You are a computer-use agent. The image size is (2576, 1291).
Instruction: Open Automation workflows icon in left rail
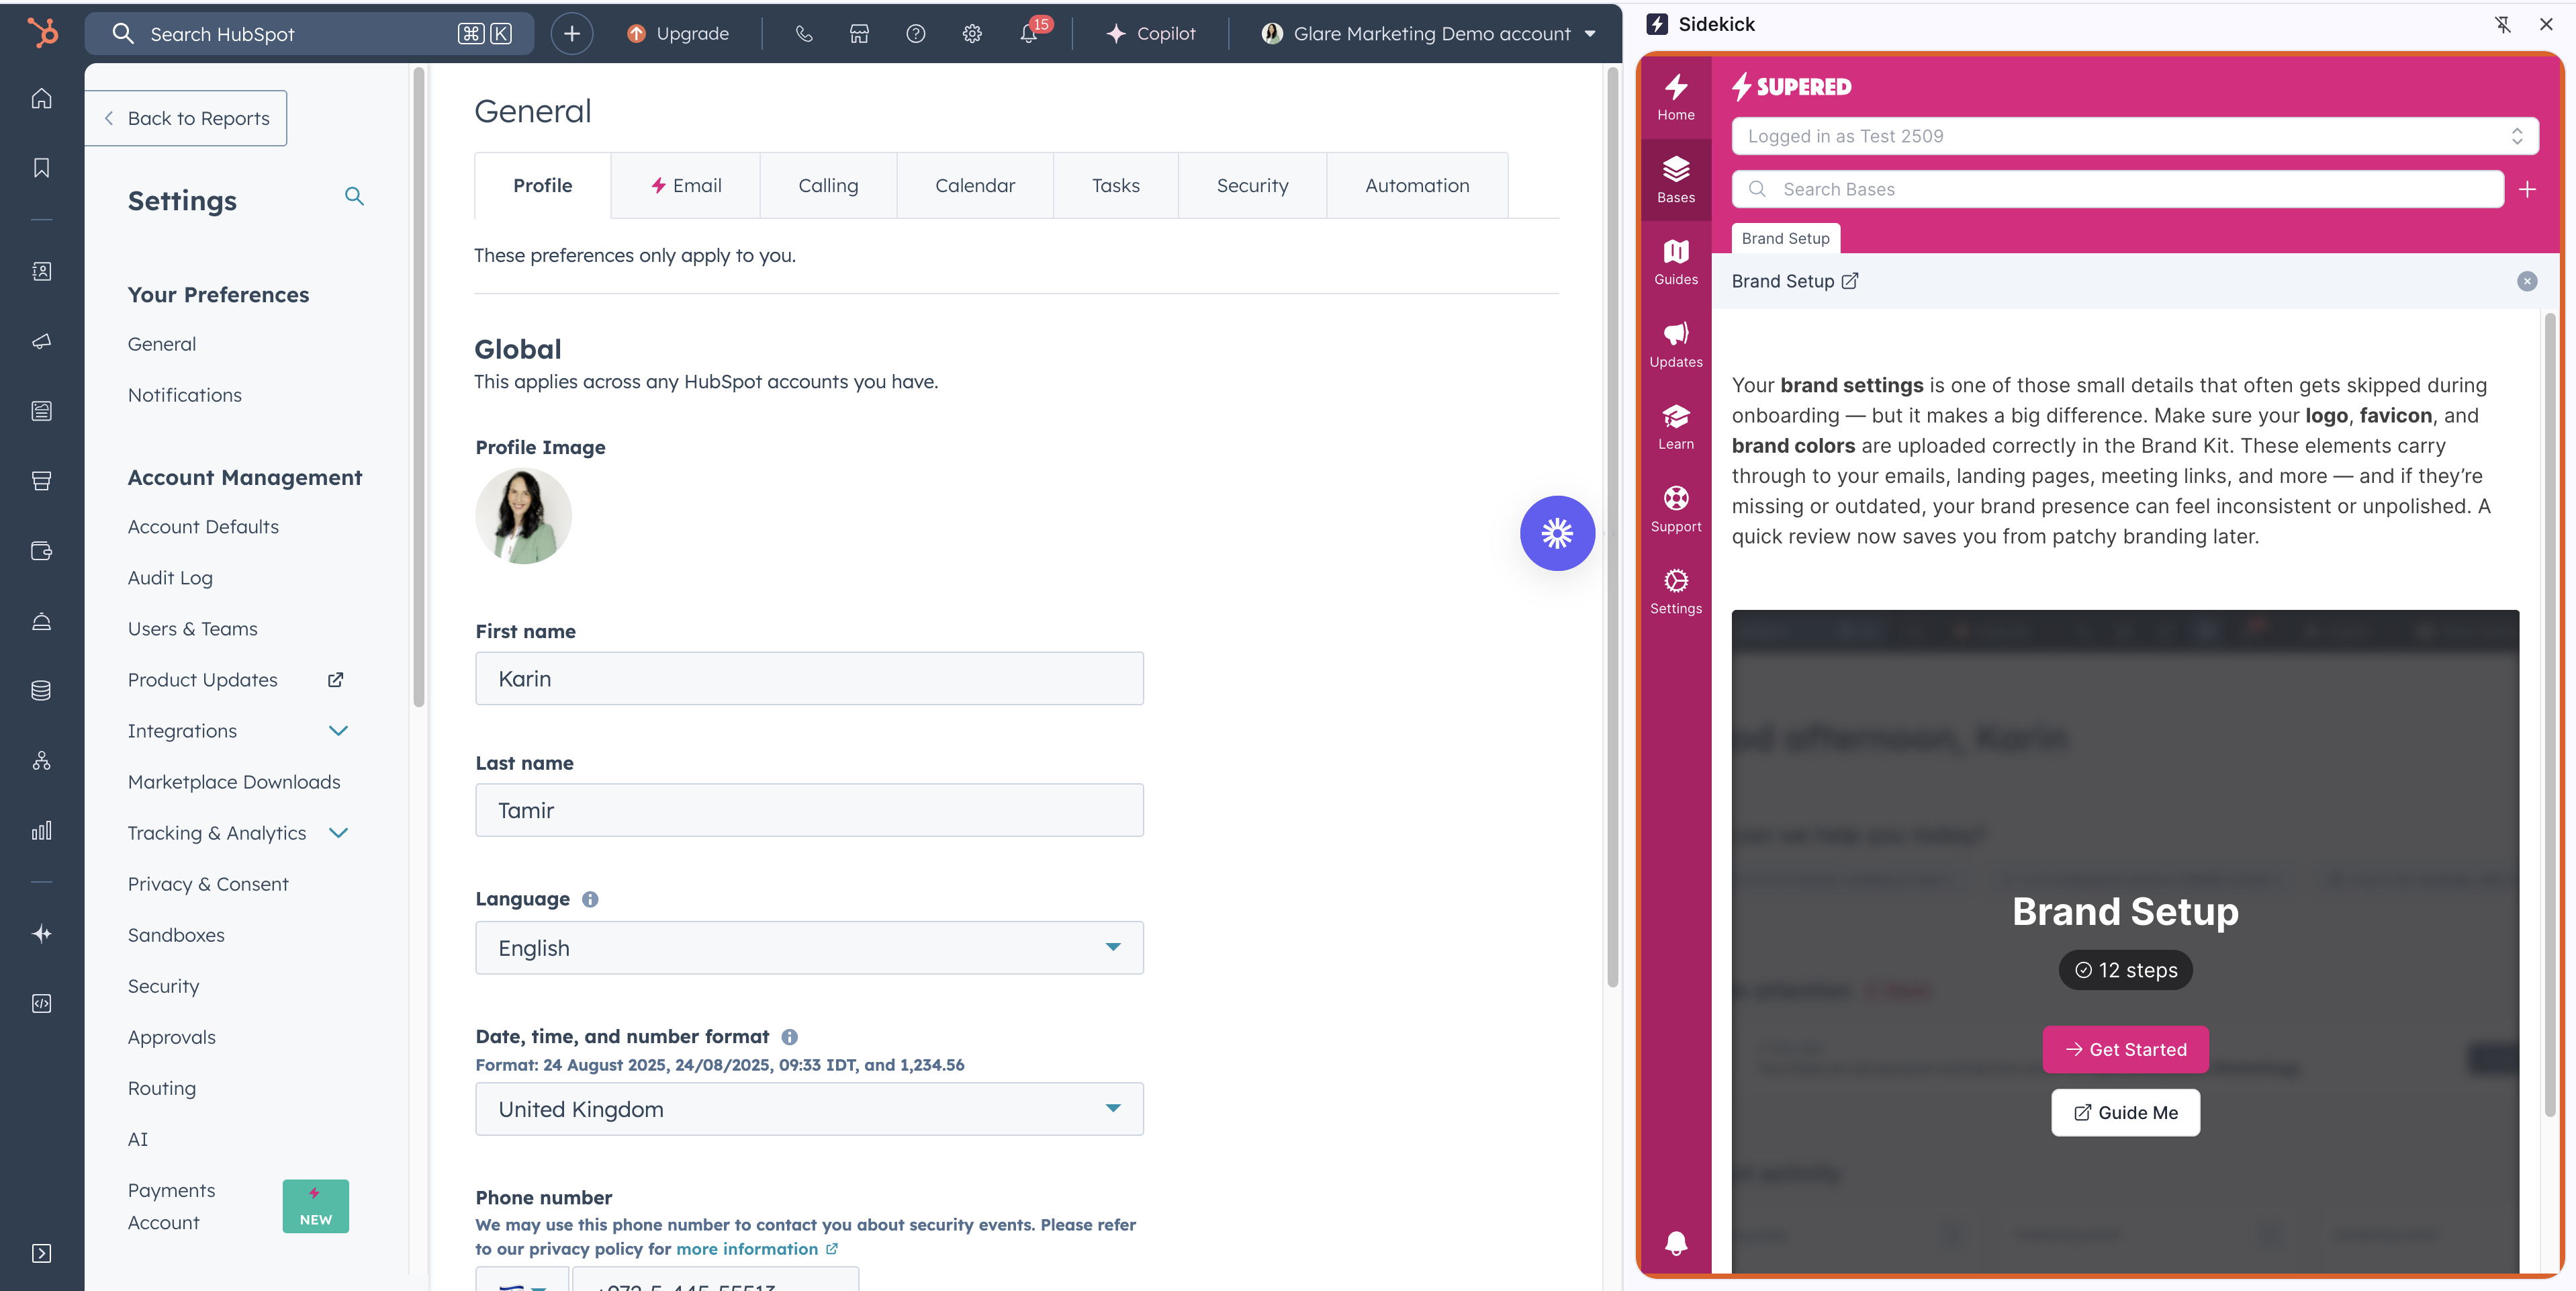pos(41,760)
